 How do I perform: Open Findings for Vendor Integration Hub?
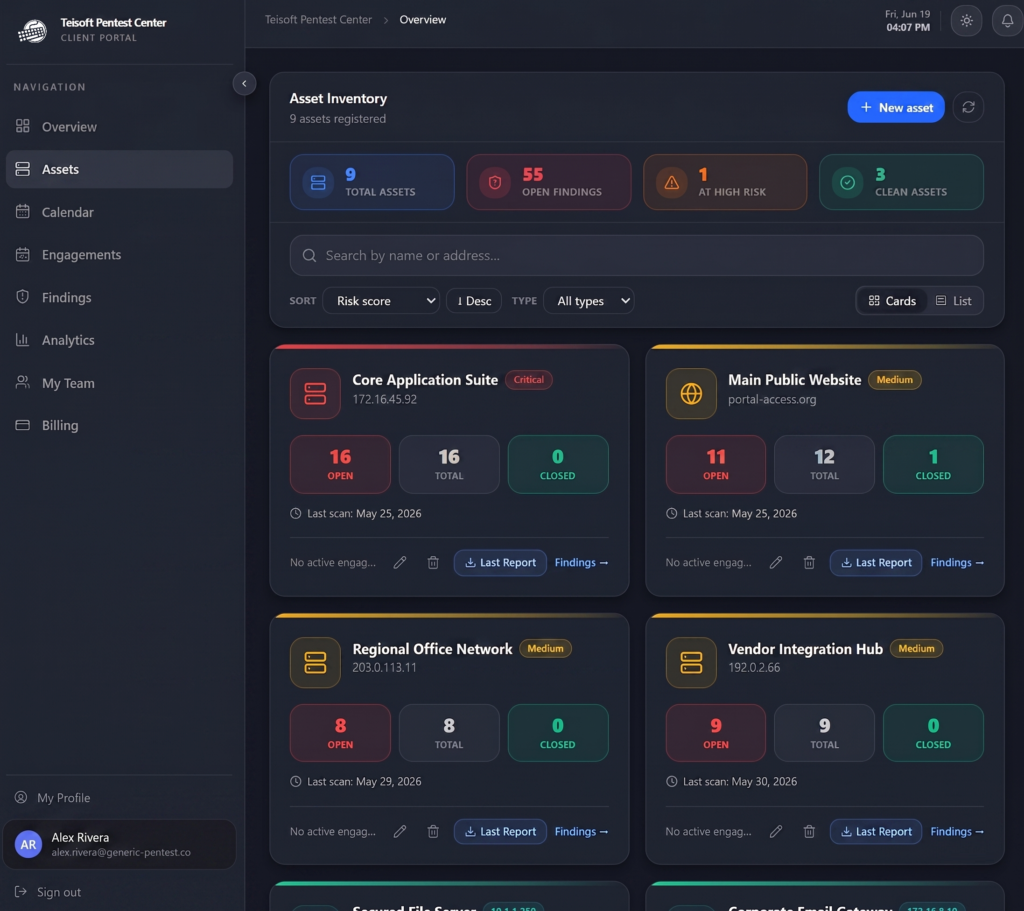(x=957, y=831)
